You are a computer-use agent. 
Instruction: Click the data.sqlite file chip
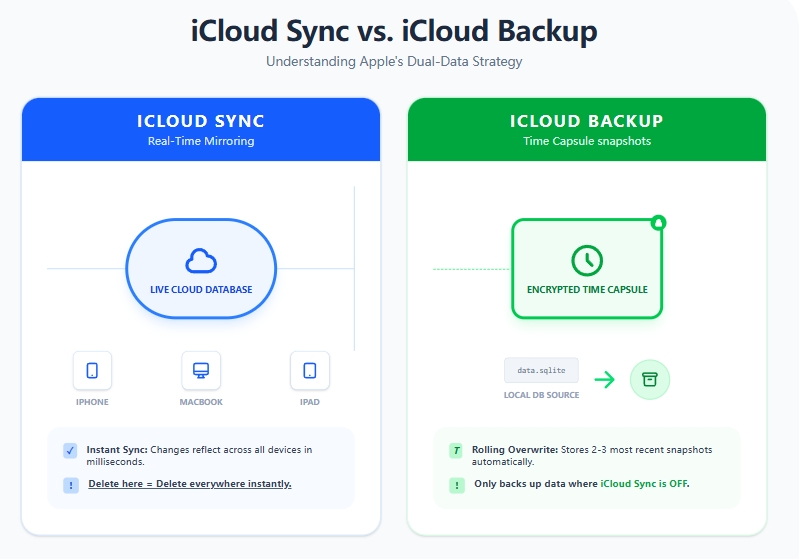tap(541, 370)
